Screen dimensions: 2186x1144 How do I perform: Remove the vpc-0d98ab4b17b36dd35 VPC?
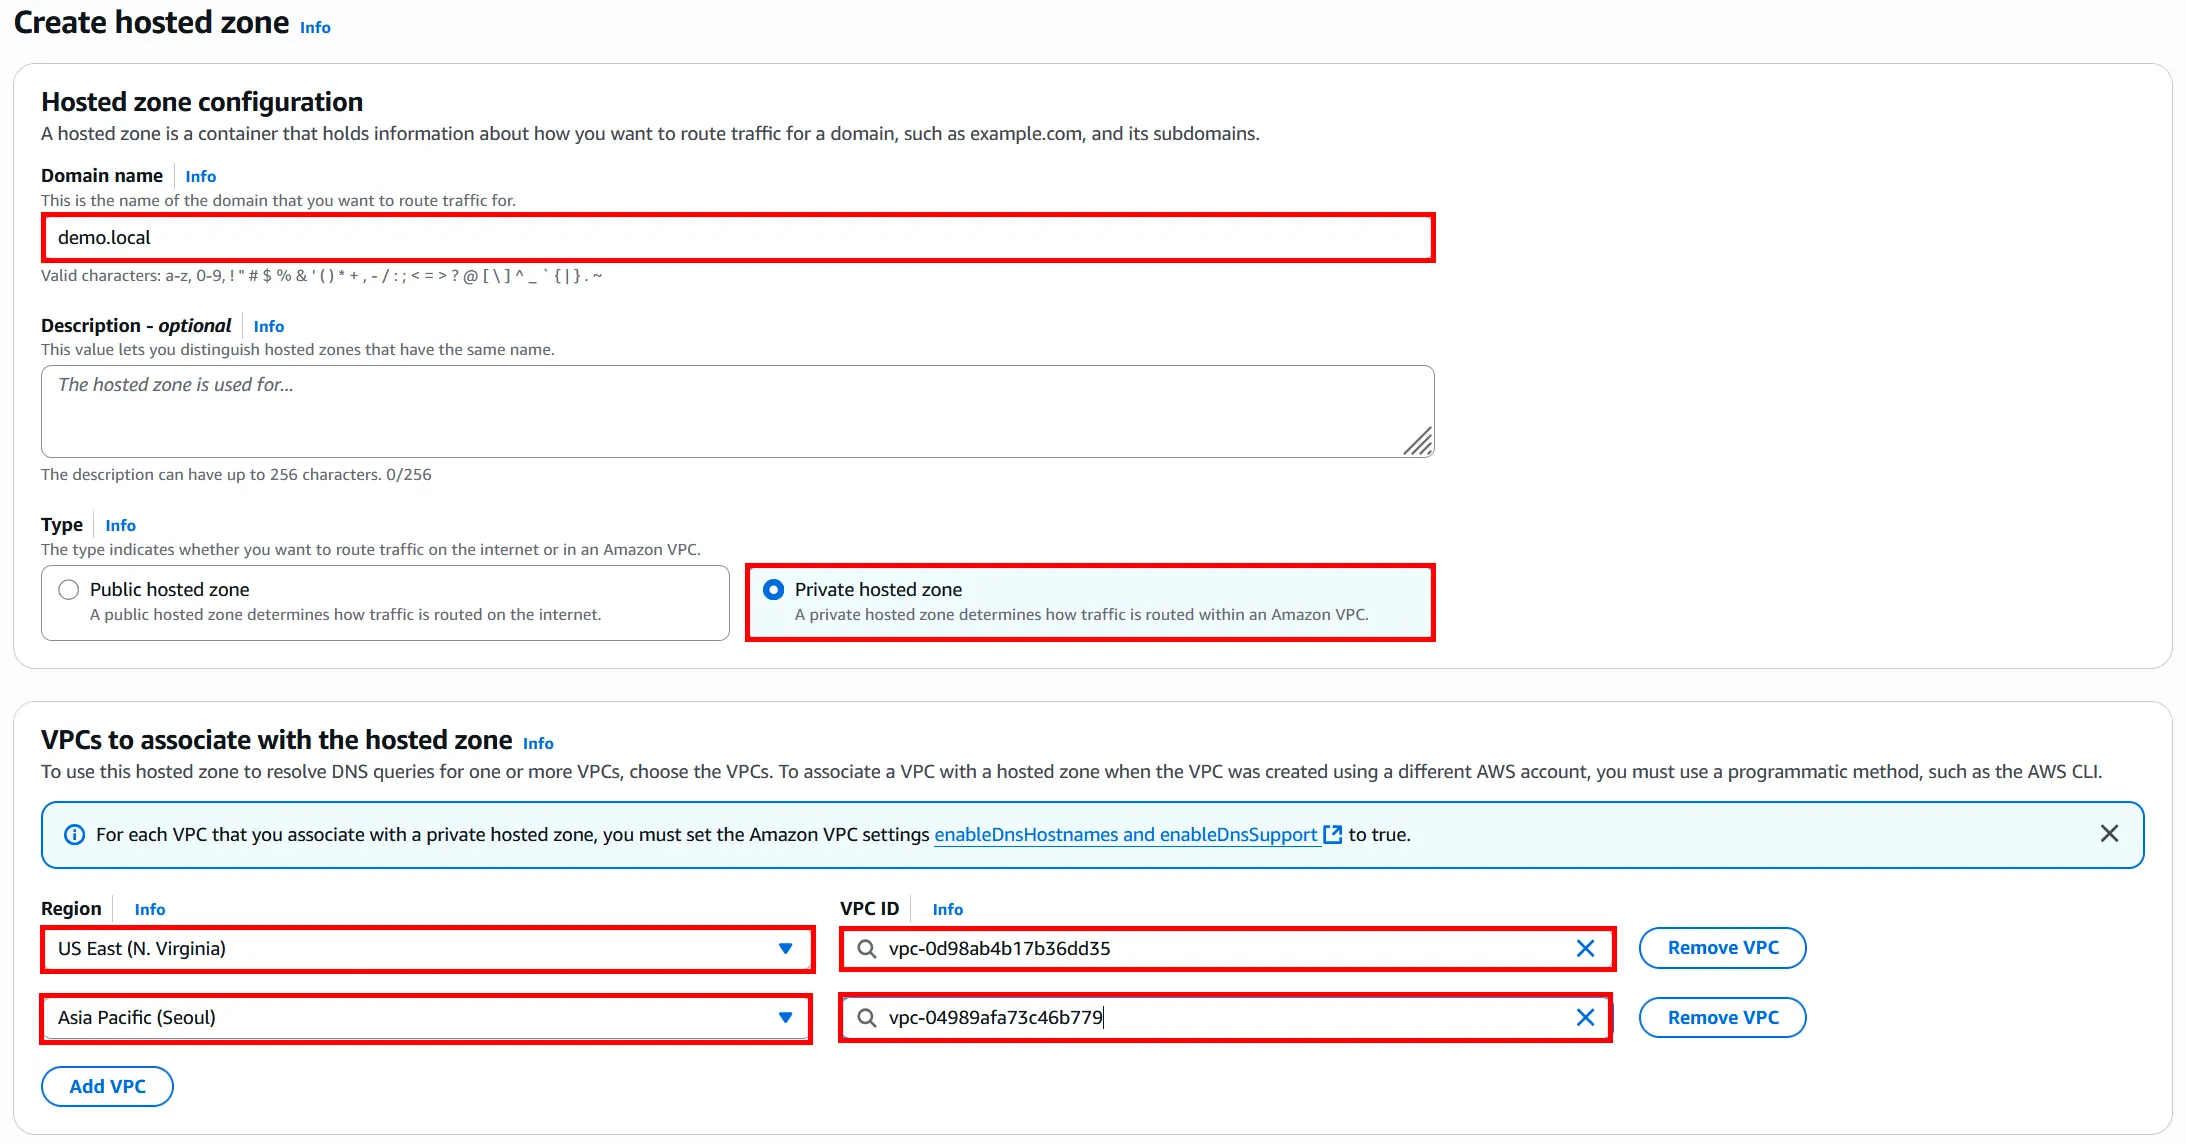pyautogui.click(x=1722, y=948)
